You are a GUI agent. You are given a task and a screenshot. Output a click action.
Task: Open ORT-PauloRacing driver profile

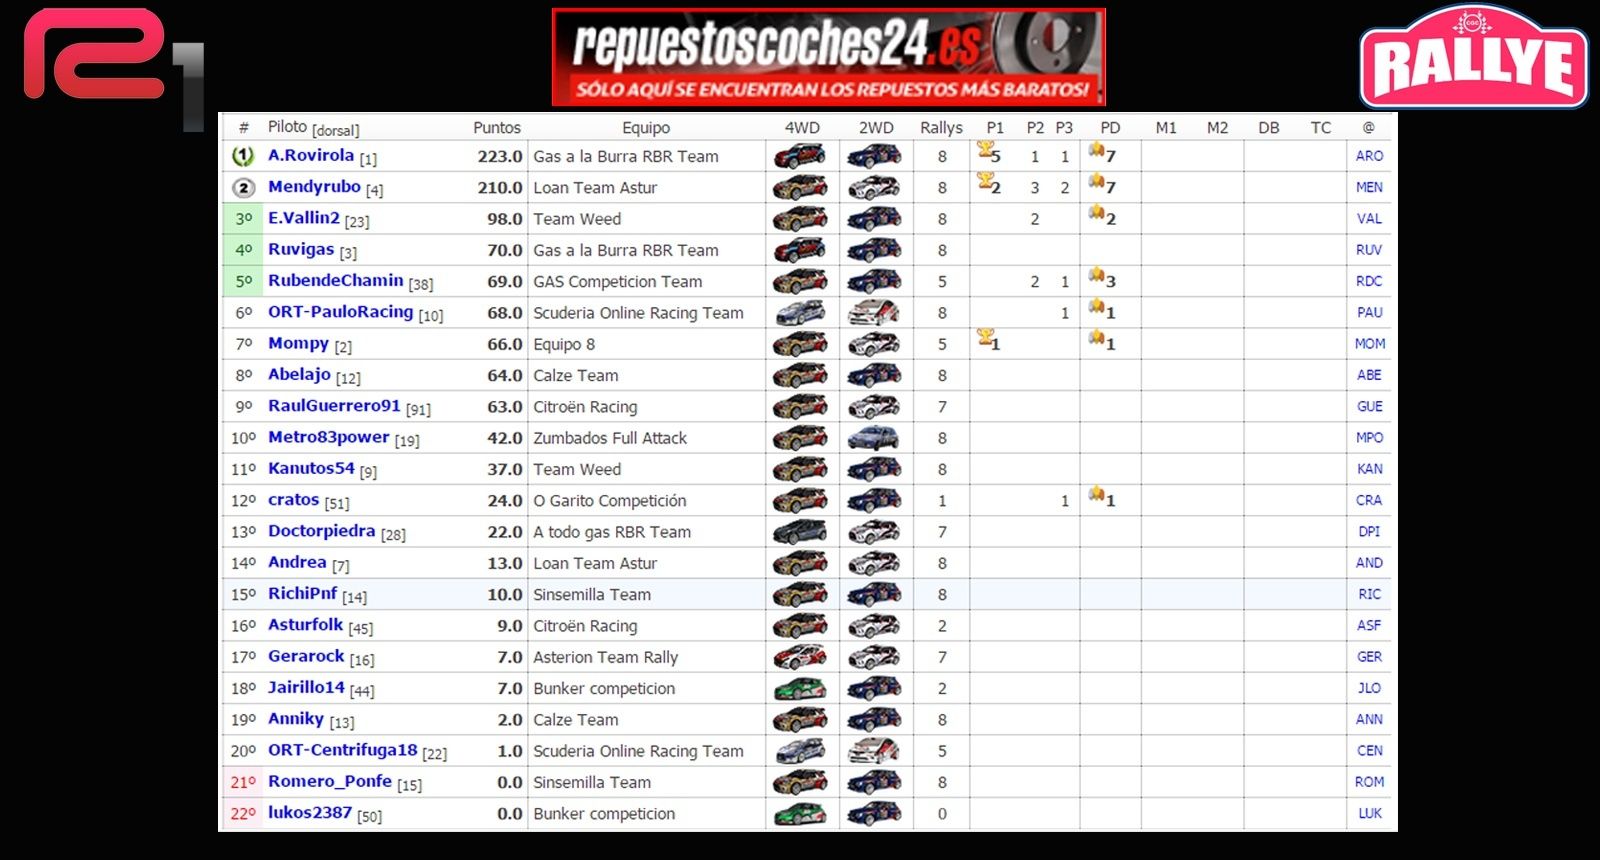(x=340, y=312)
